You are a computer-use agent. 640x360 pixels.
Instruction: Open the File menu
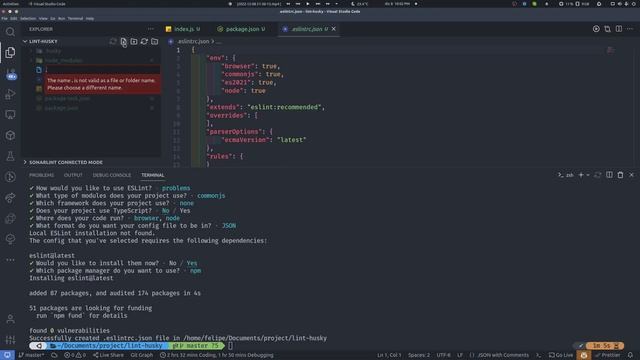(x=4, y=18)
